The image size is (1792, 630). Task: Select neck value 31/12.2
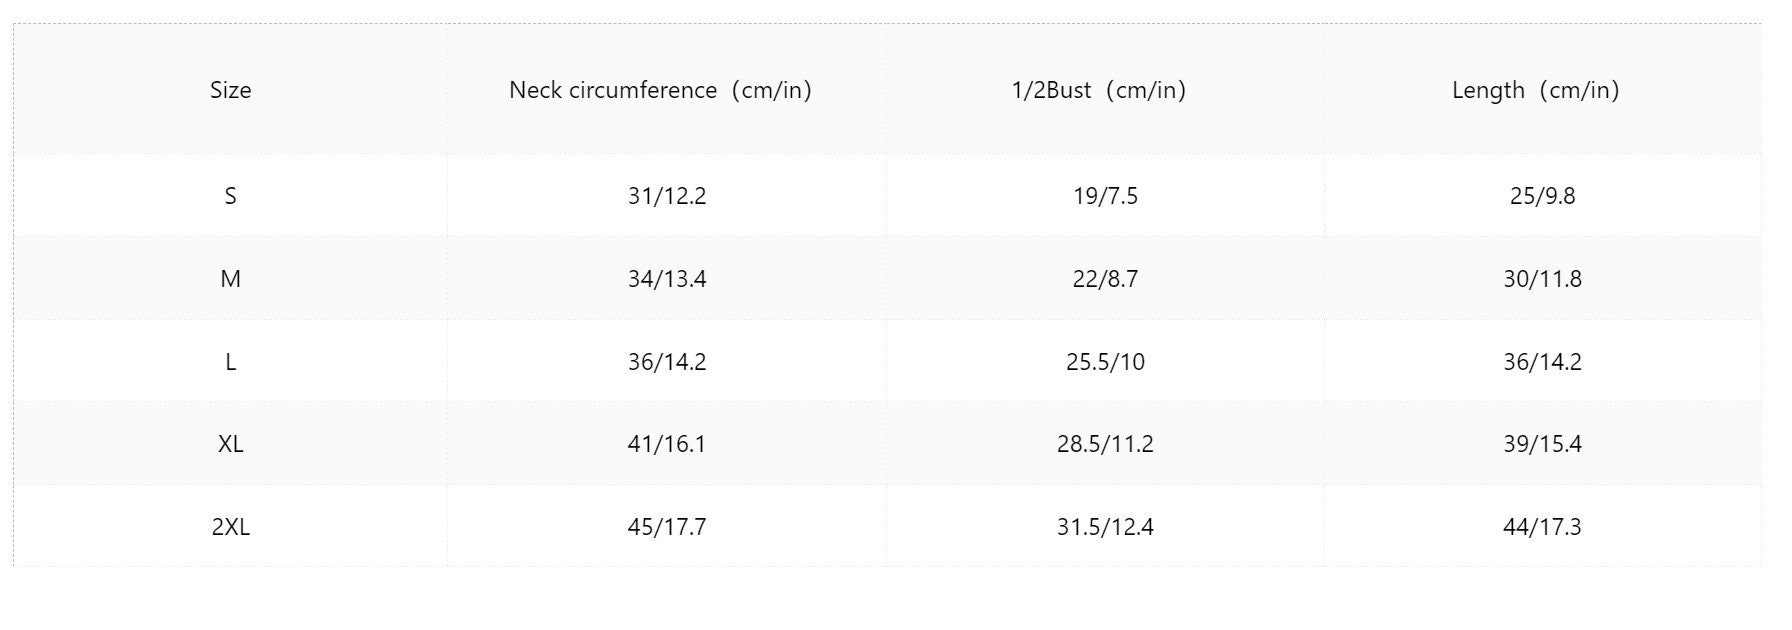point(667,196)
